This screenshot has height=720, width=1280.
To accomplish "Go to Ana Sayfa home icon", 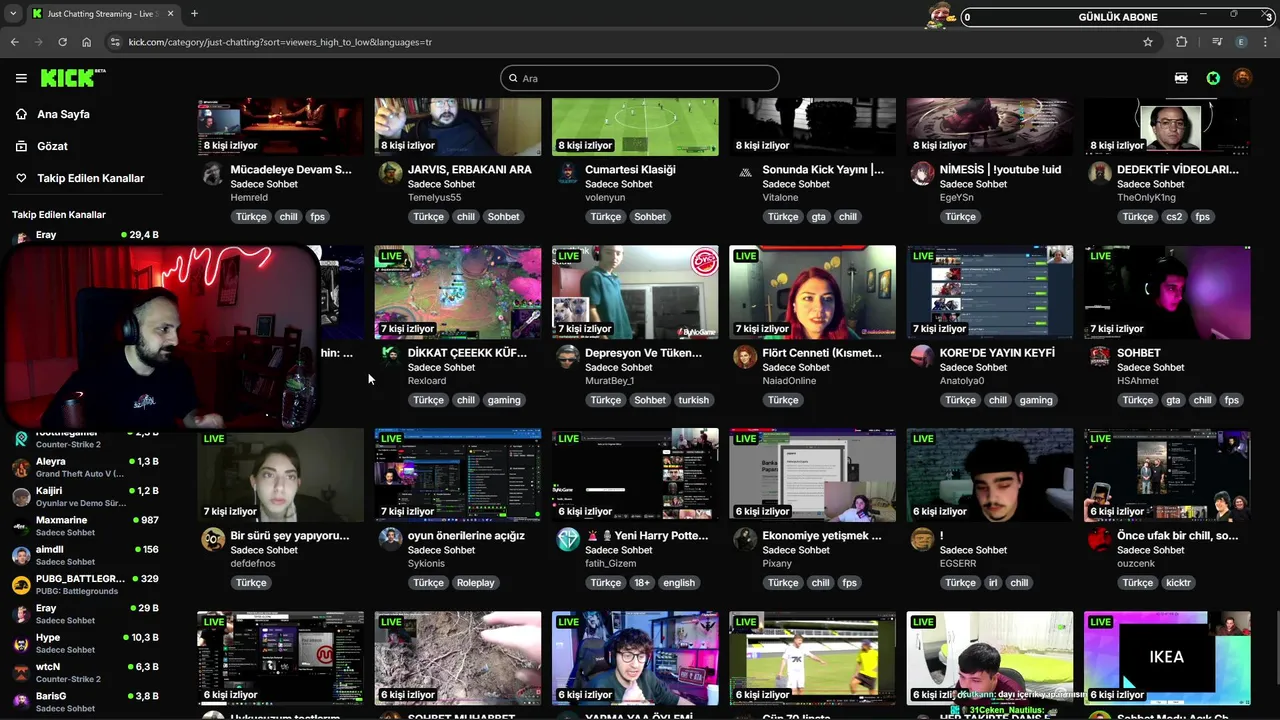I will pyautogui.click(x=21, y=114).
